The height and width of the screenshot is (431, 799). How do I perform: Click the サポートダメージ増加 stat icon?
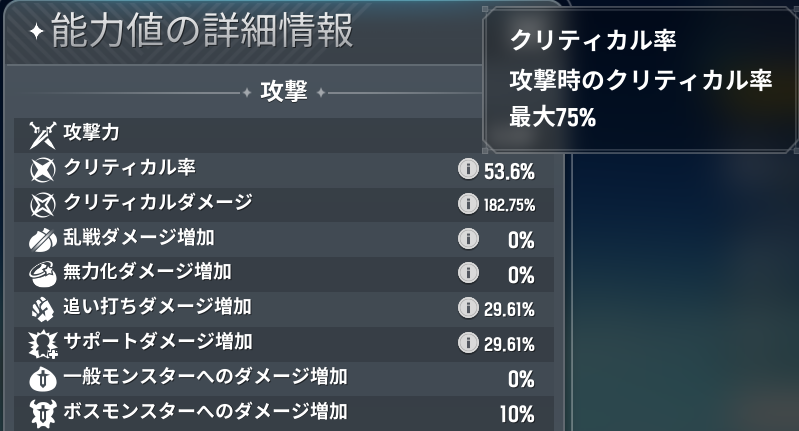pos(43,343)
